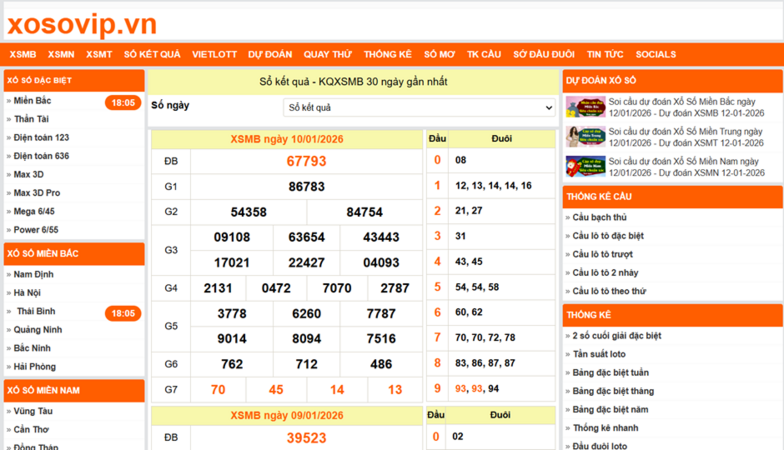
Task: Open the Miền Bắc prediction thumbnail image
Action: pyautogui.click(x=585, y=107)
